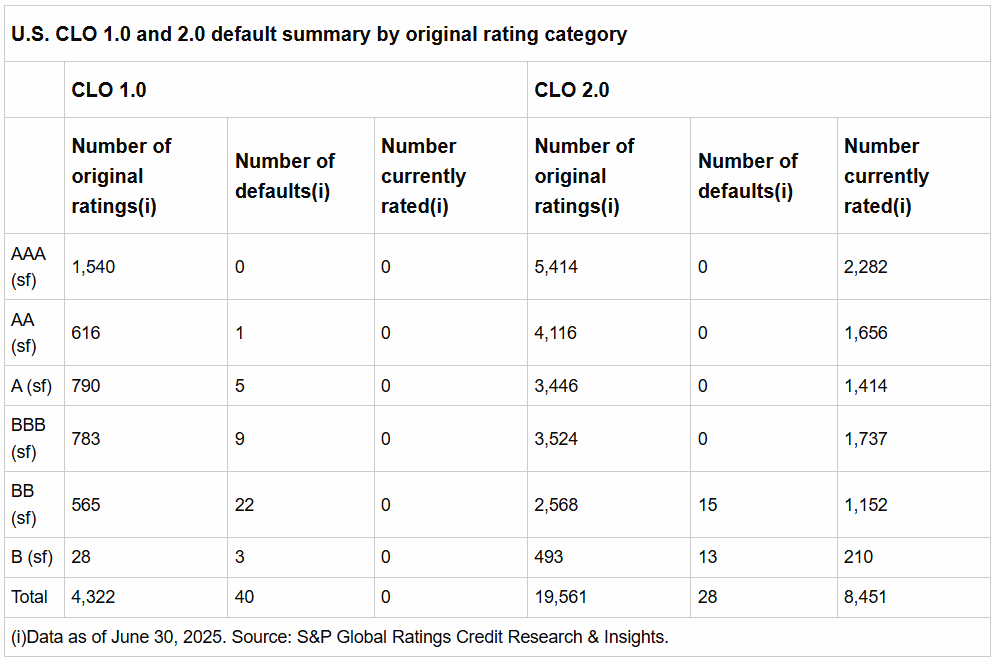Click CLO 1.0 Number of original ratings header
This screenshot has width=995, height=662.
coord(121,176)
